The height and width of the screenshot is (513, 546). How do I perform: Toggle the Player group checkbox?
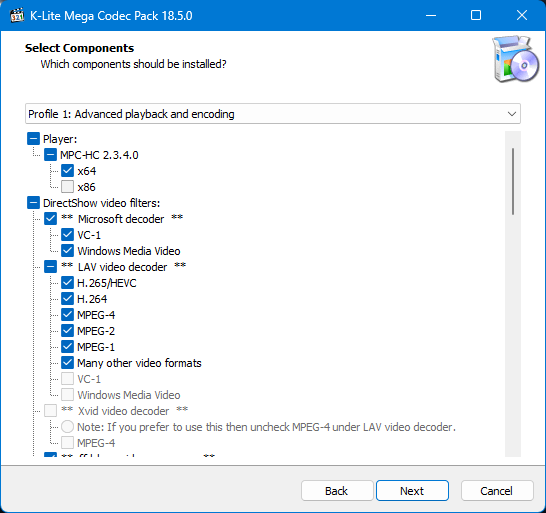point(33,139)
